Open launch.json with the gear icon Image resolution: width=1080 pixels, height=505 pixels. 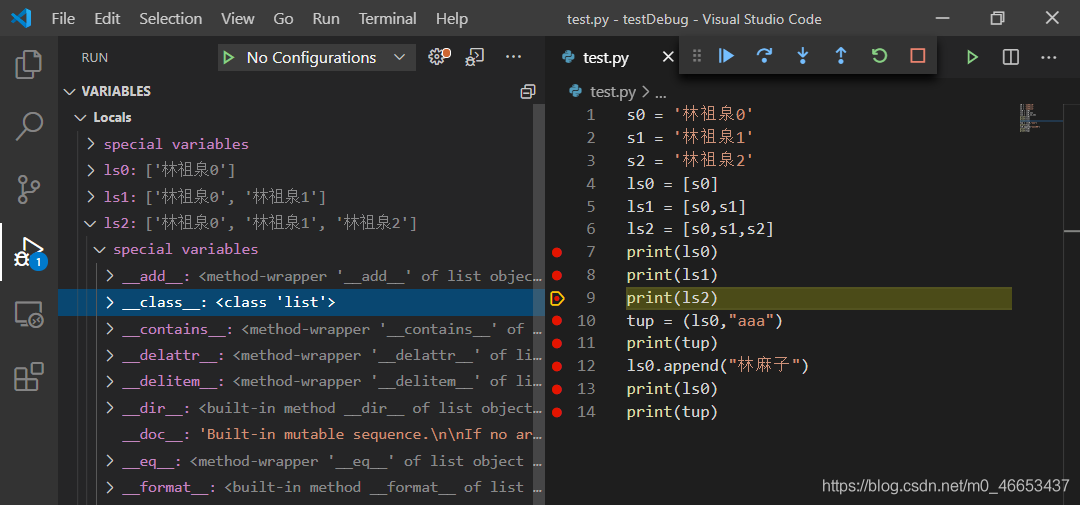point(437,57)
